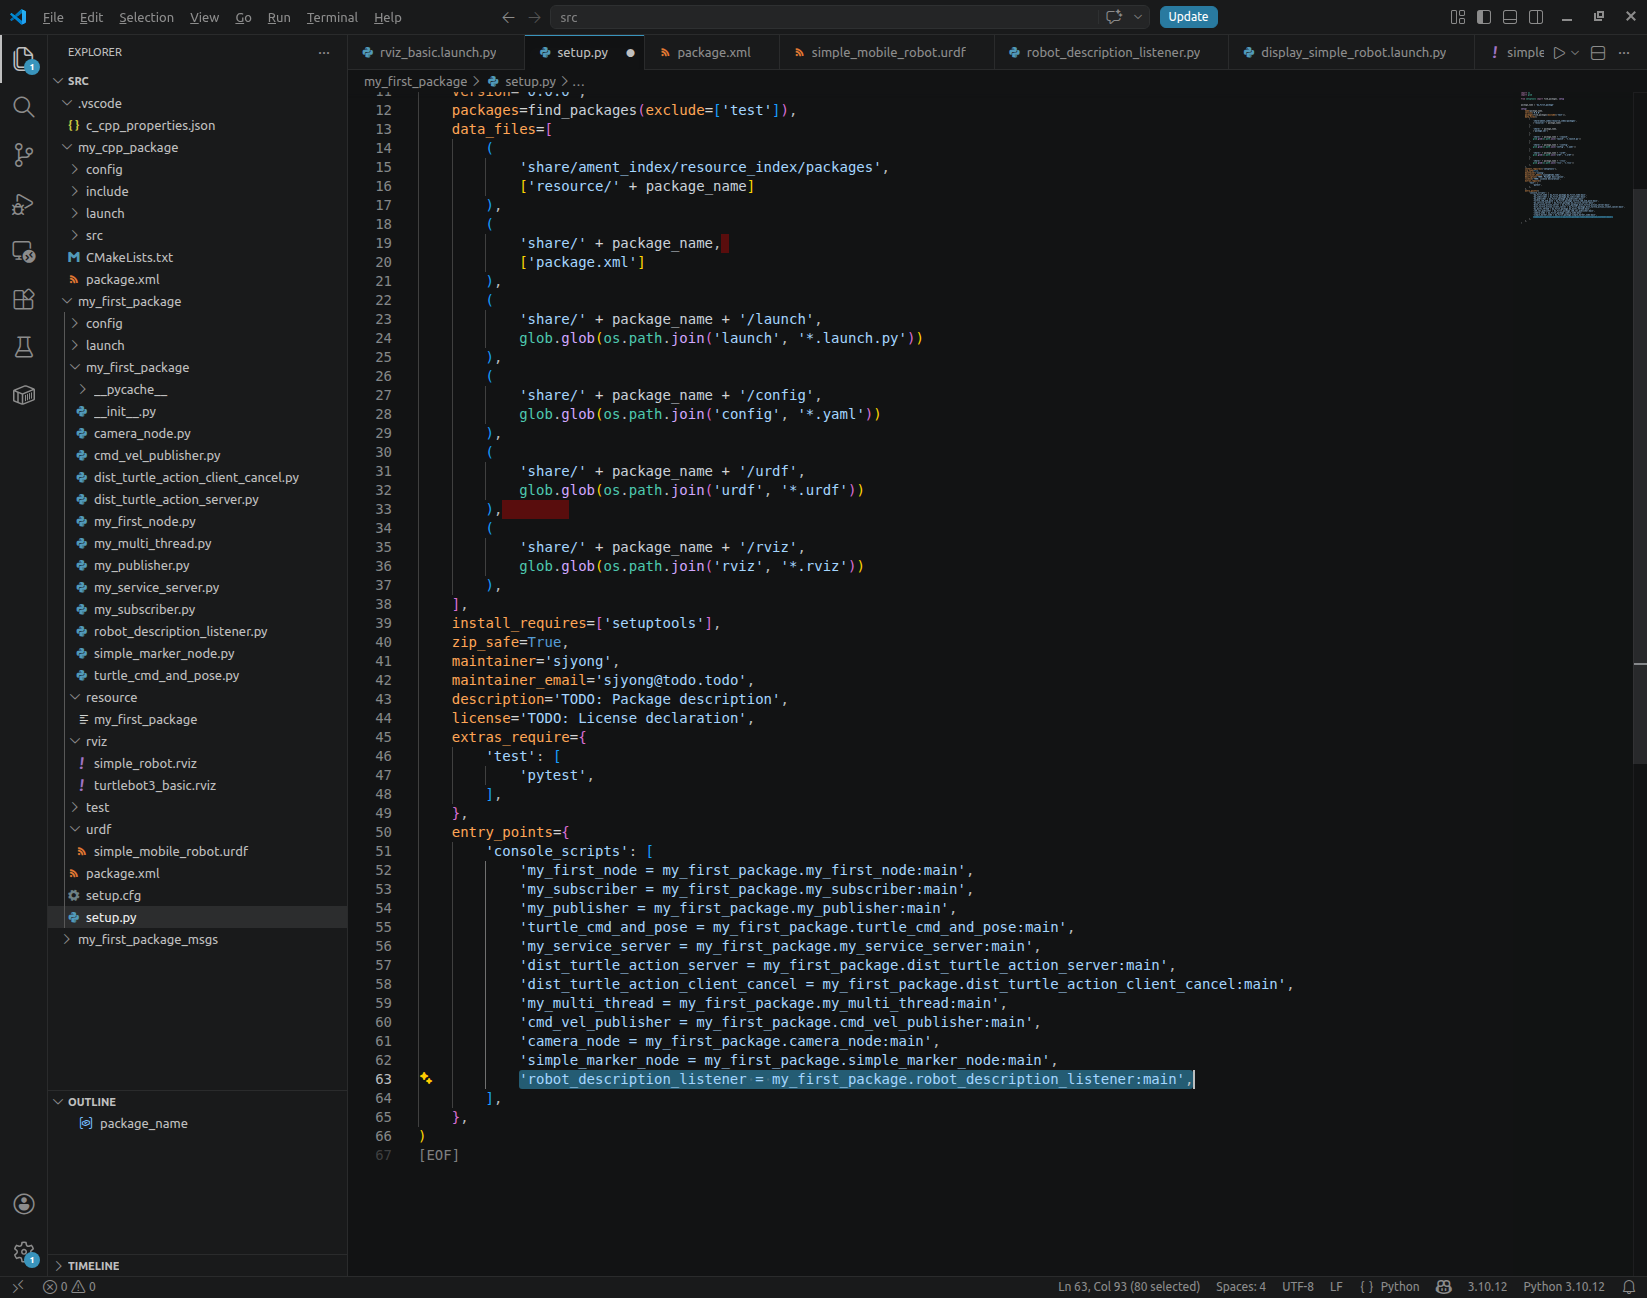Click Spaces: 4 indentation setting
Viewport: 1647px width, 1298px height.
click(1240, 1287)
